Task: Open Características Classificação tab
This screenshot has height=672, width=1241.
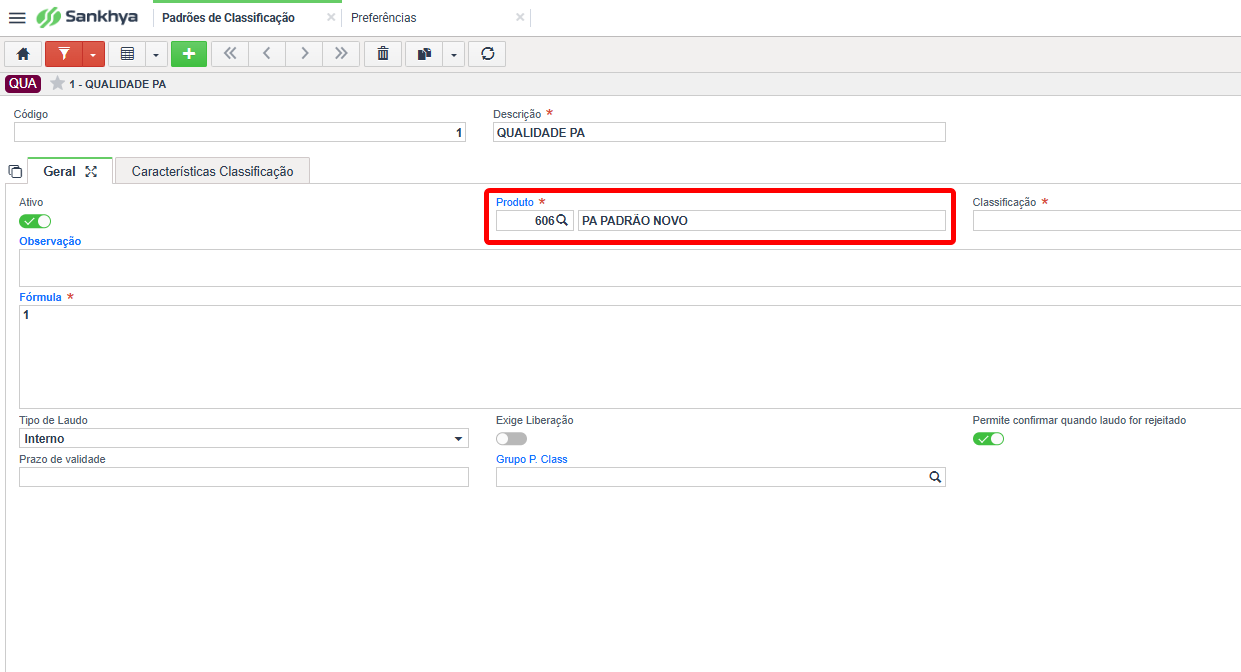Action: pos(212,171)
